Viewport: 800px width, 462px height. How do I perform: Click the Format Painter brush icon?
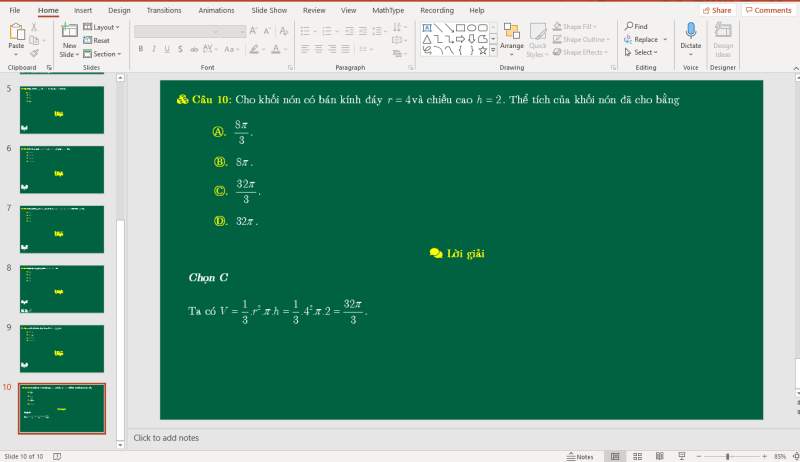pyautogui.click(x=34, y=53)
